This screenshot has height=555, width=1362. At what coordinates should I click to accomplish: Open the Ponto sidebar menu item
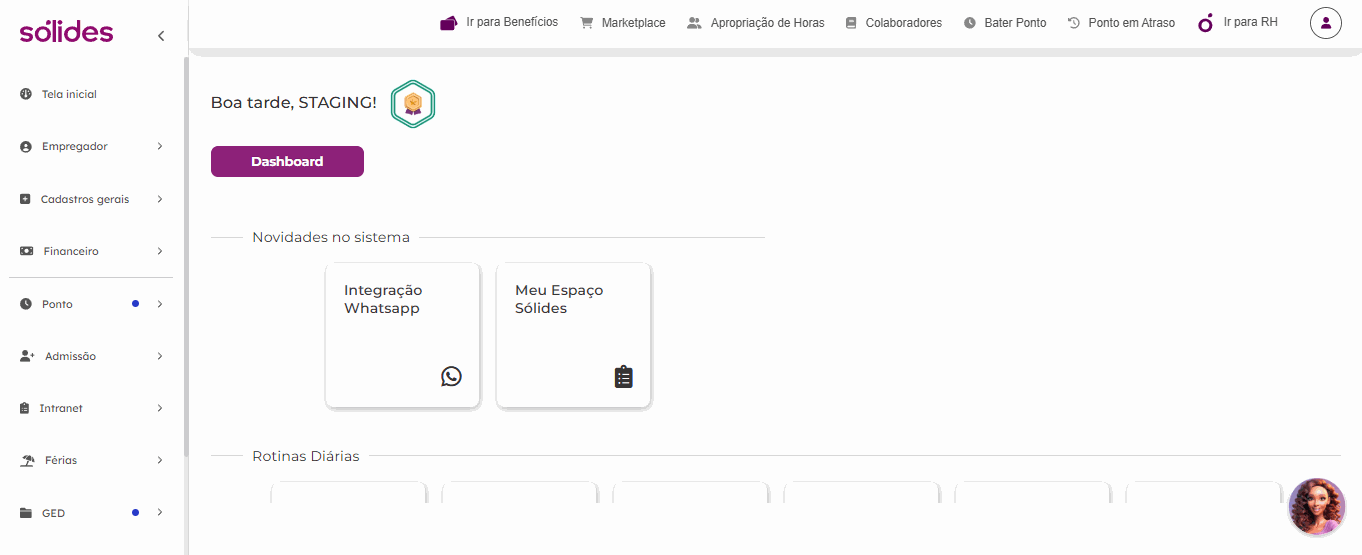[91, 304]
